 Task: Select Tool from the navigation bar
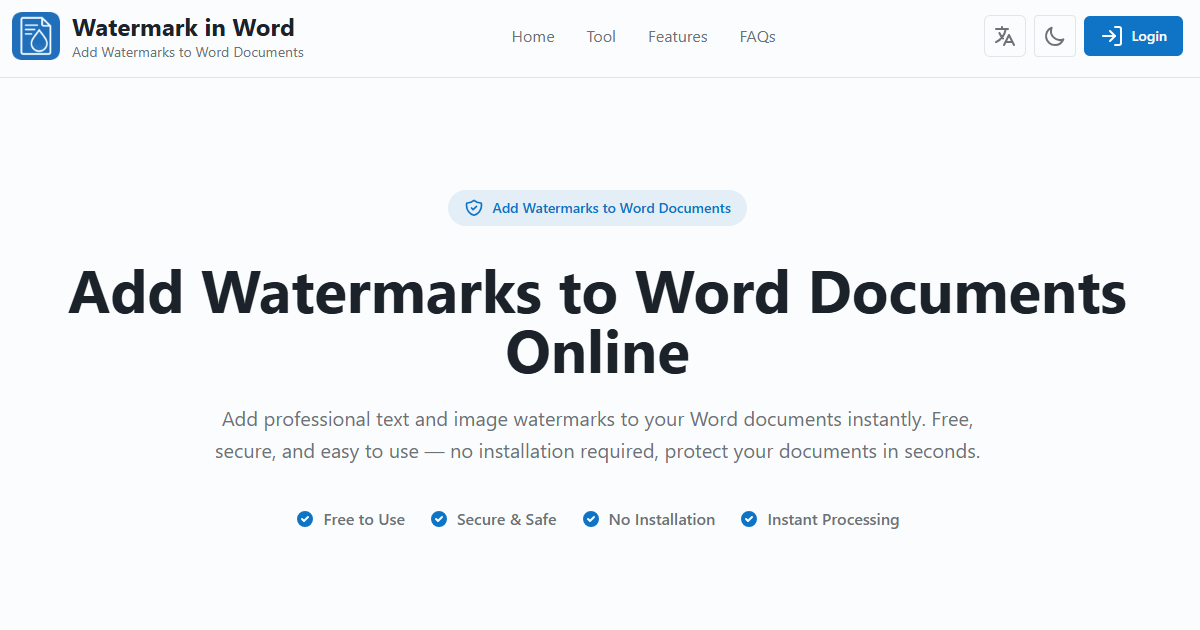pyautogui.click(x=601, y=36)
